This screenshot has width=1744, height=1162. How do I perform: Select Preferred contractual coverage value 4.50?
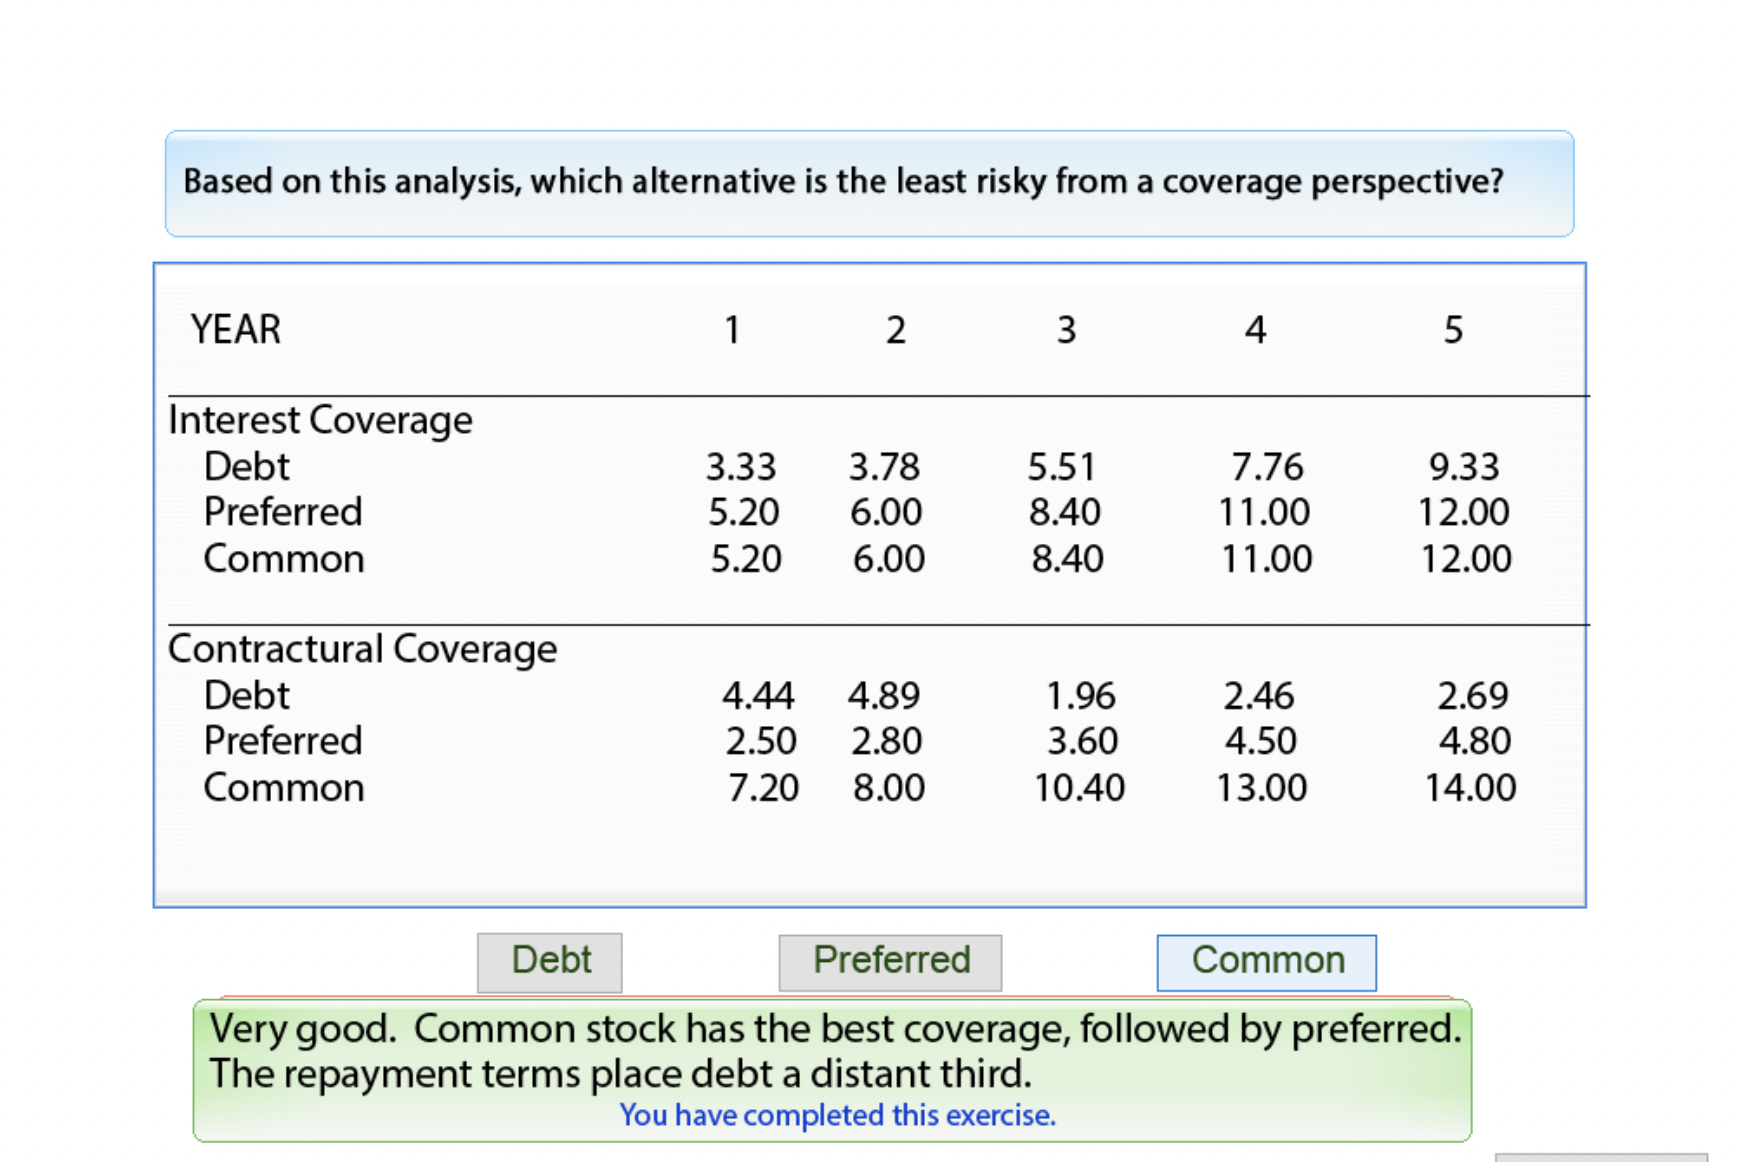[x=1261, y=741]
